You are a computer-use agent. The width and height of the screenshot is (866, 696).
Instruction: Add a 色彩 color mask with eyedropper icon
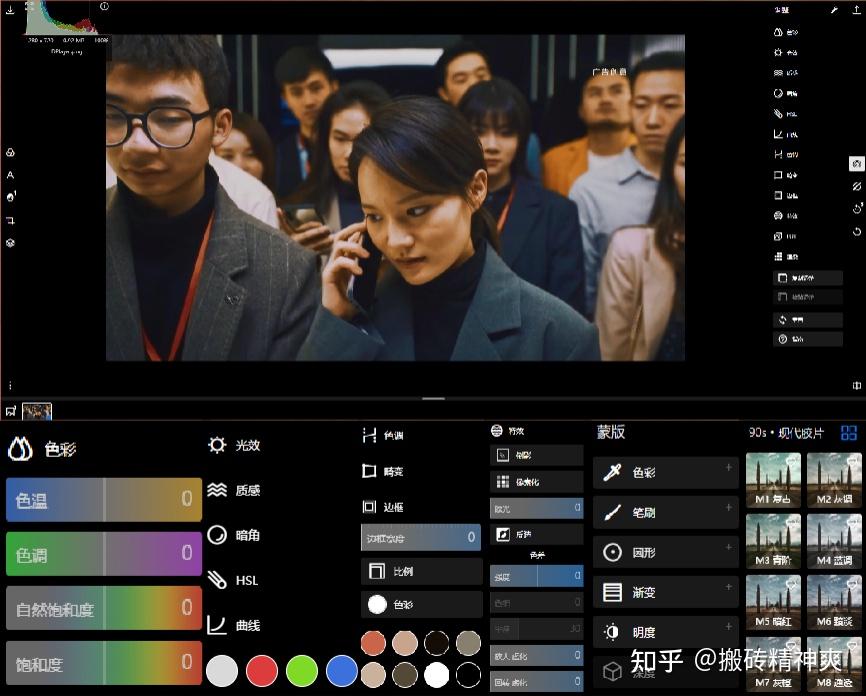666,472
